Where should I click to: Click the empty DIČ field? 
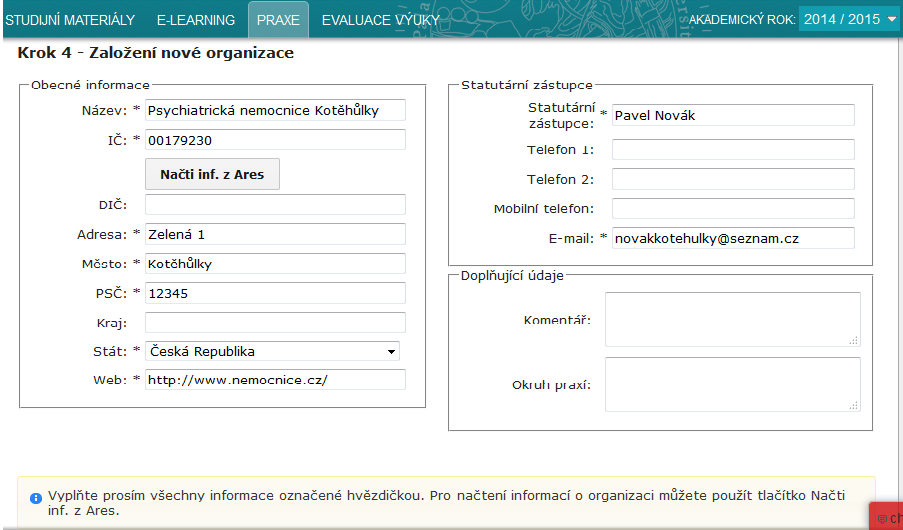275,205
